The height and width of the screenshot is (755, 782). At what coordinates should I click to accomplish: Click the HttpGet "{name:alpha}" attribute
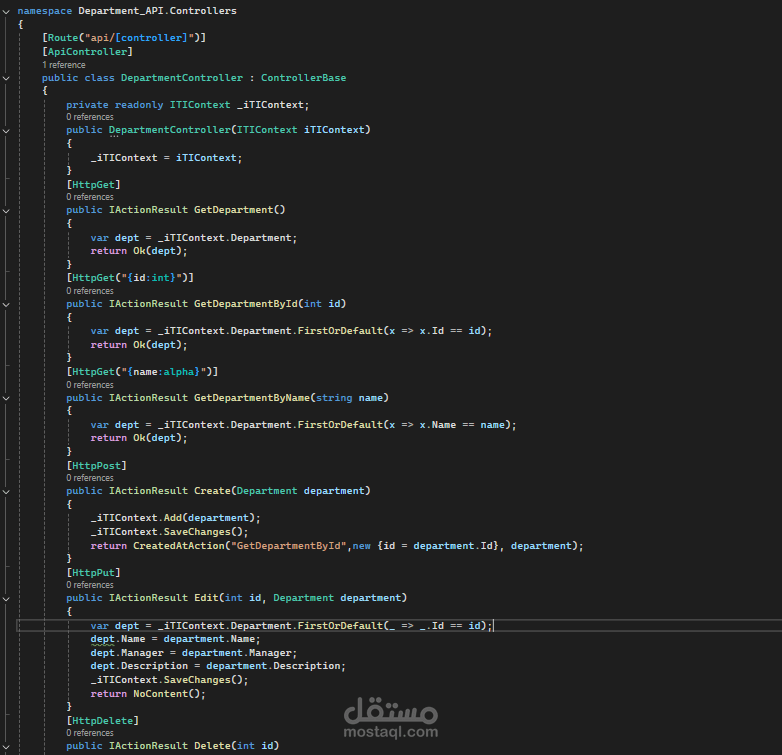coord(142,372)
